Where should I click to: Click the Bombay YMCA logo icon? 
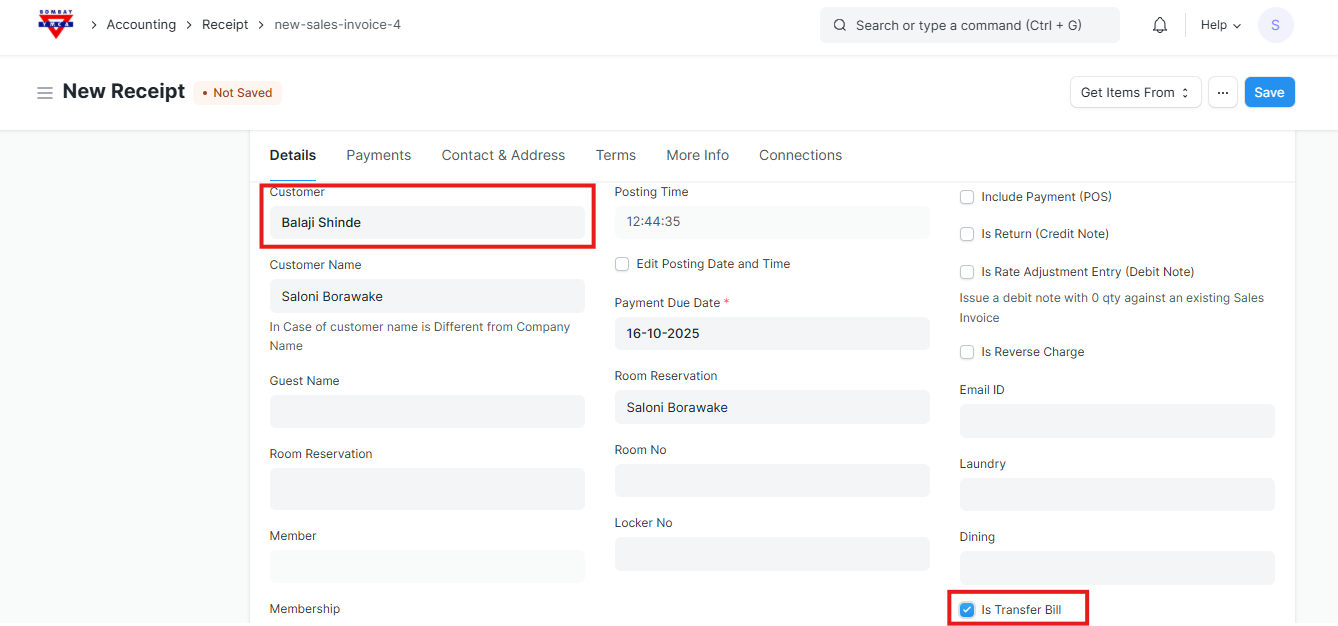click(56, 24)
